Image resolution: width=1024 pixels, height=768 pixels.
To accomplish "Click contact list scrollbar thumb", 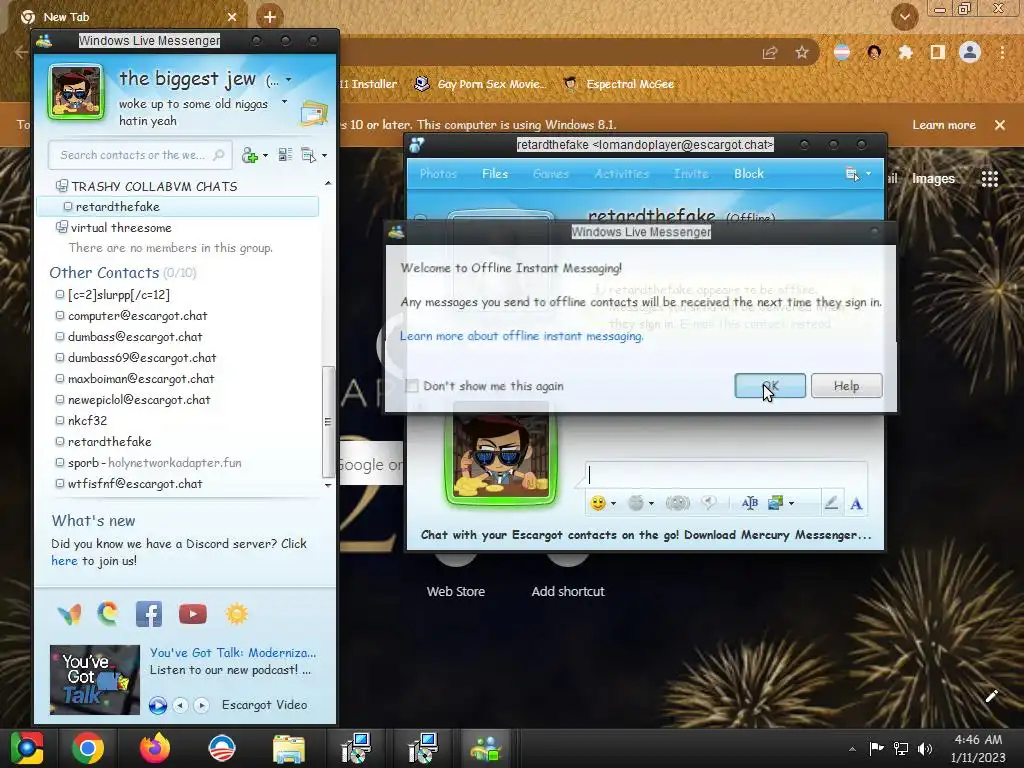I will pos(328,422).
